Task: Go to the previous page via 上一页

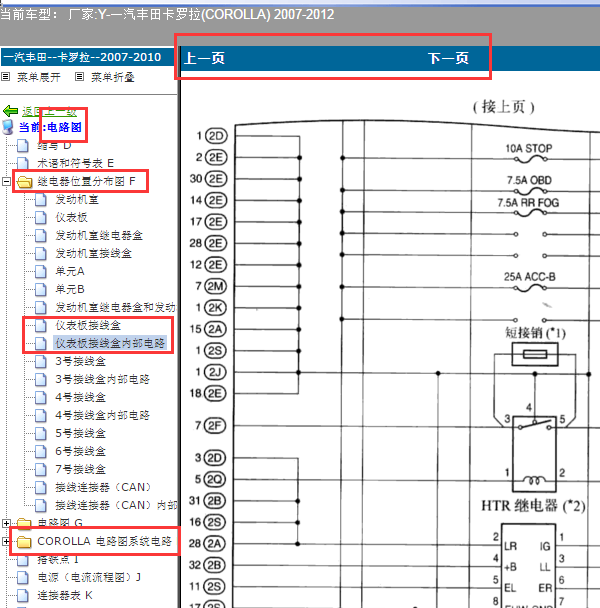Action: pos(204,58)
